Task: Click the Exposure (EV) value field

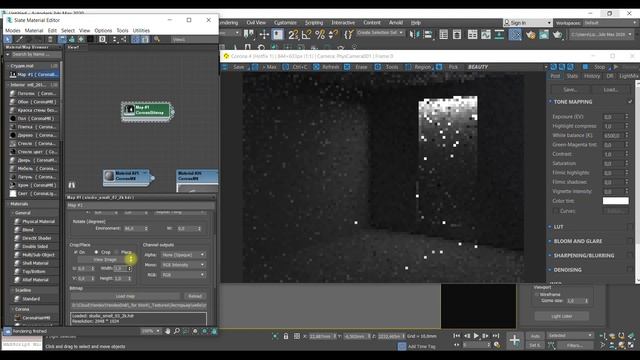Action: click(x=614, y=117)
